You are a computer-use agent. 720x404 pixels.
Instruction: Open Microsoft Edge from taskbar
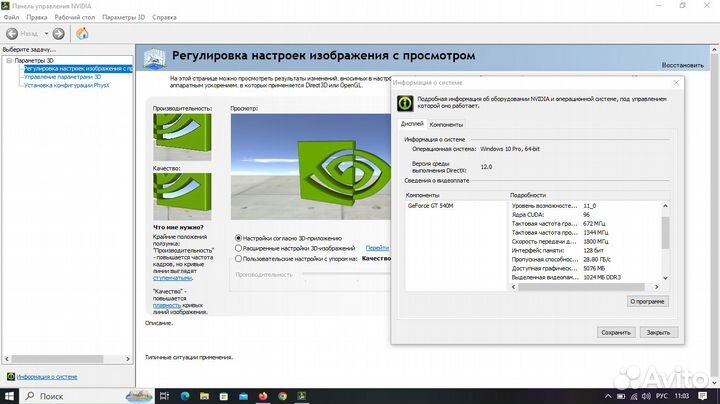(185, 396)
